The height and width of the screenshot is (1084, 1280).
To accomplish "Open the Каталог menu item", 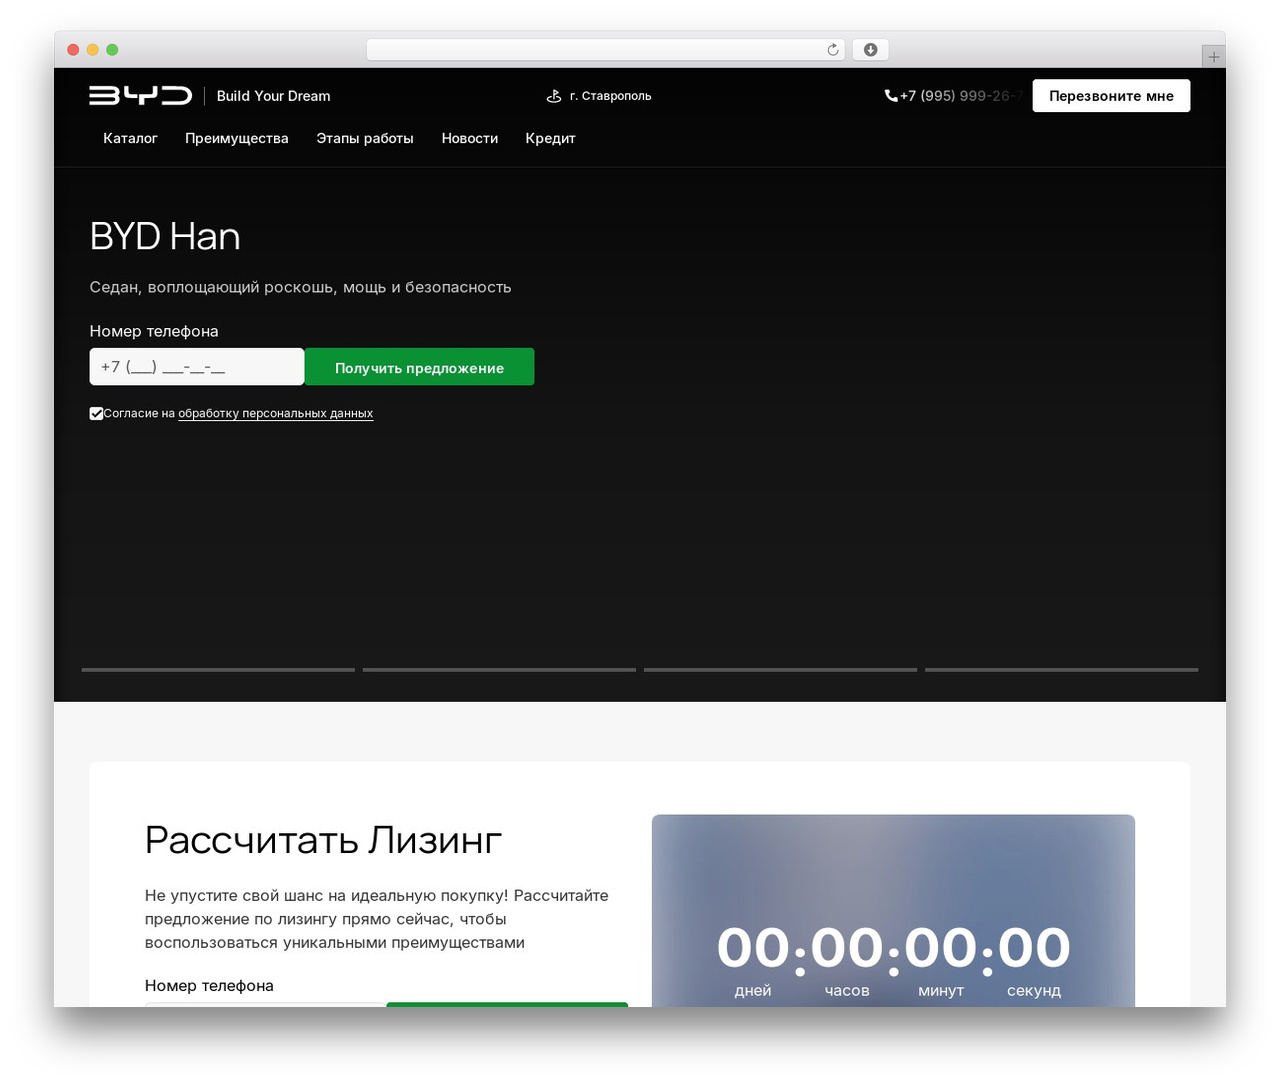I will point(130,138).
